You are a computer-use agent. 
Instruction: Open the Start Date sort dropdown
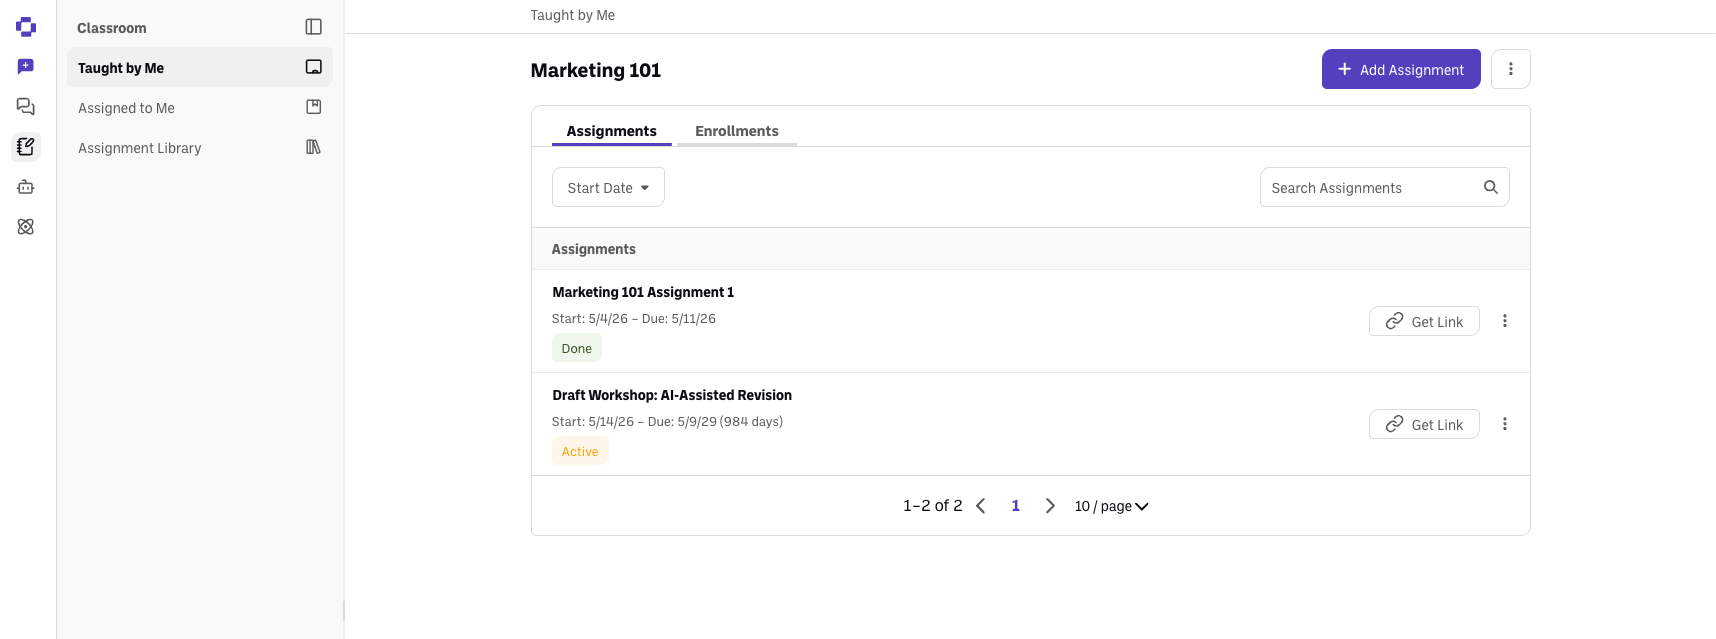point(608,187)
